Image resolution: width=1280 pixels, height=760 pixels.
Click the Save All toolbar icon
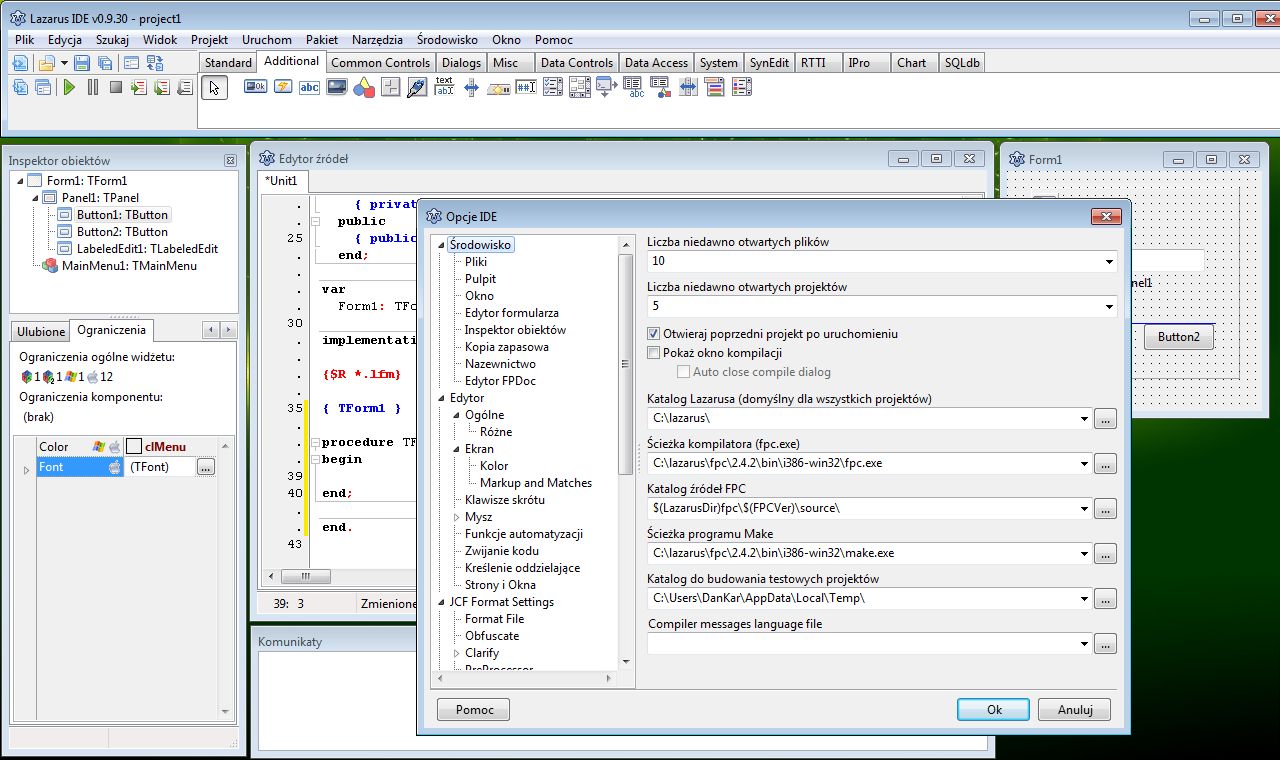point(105,63)
